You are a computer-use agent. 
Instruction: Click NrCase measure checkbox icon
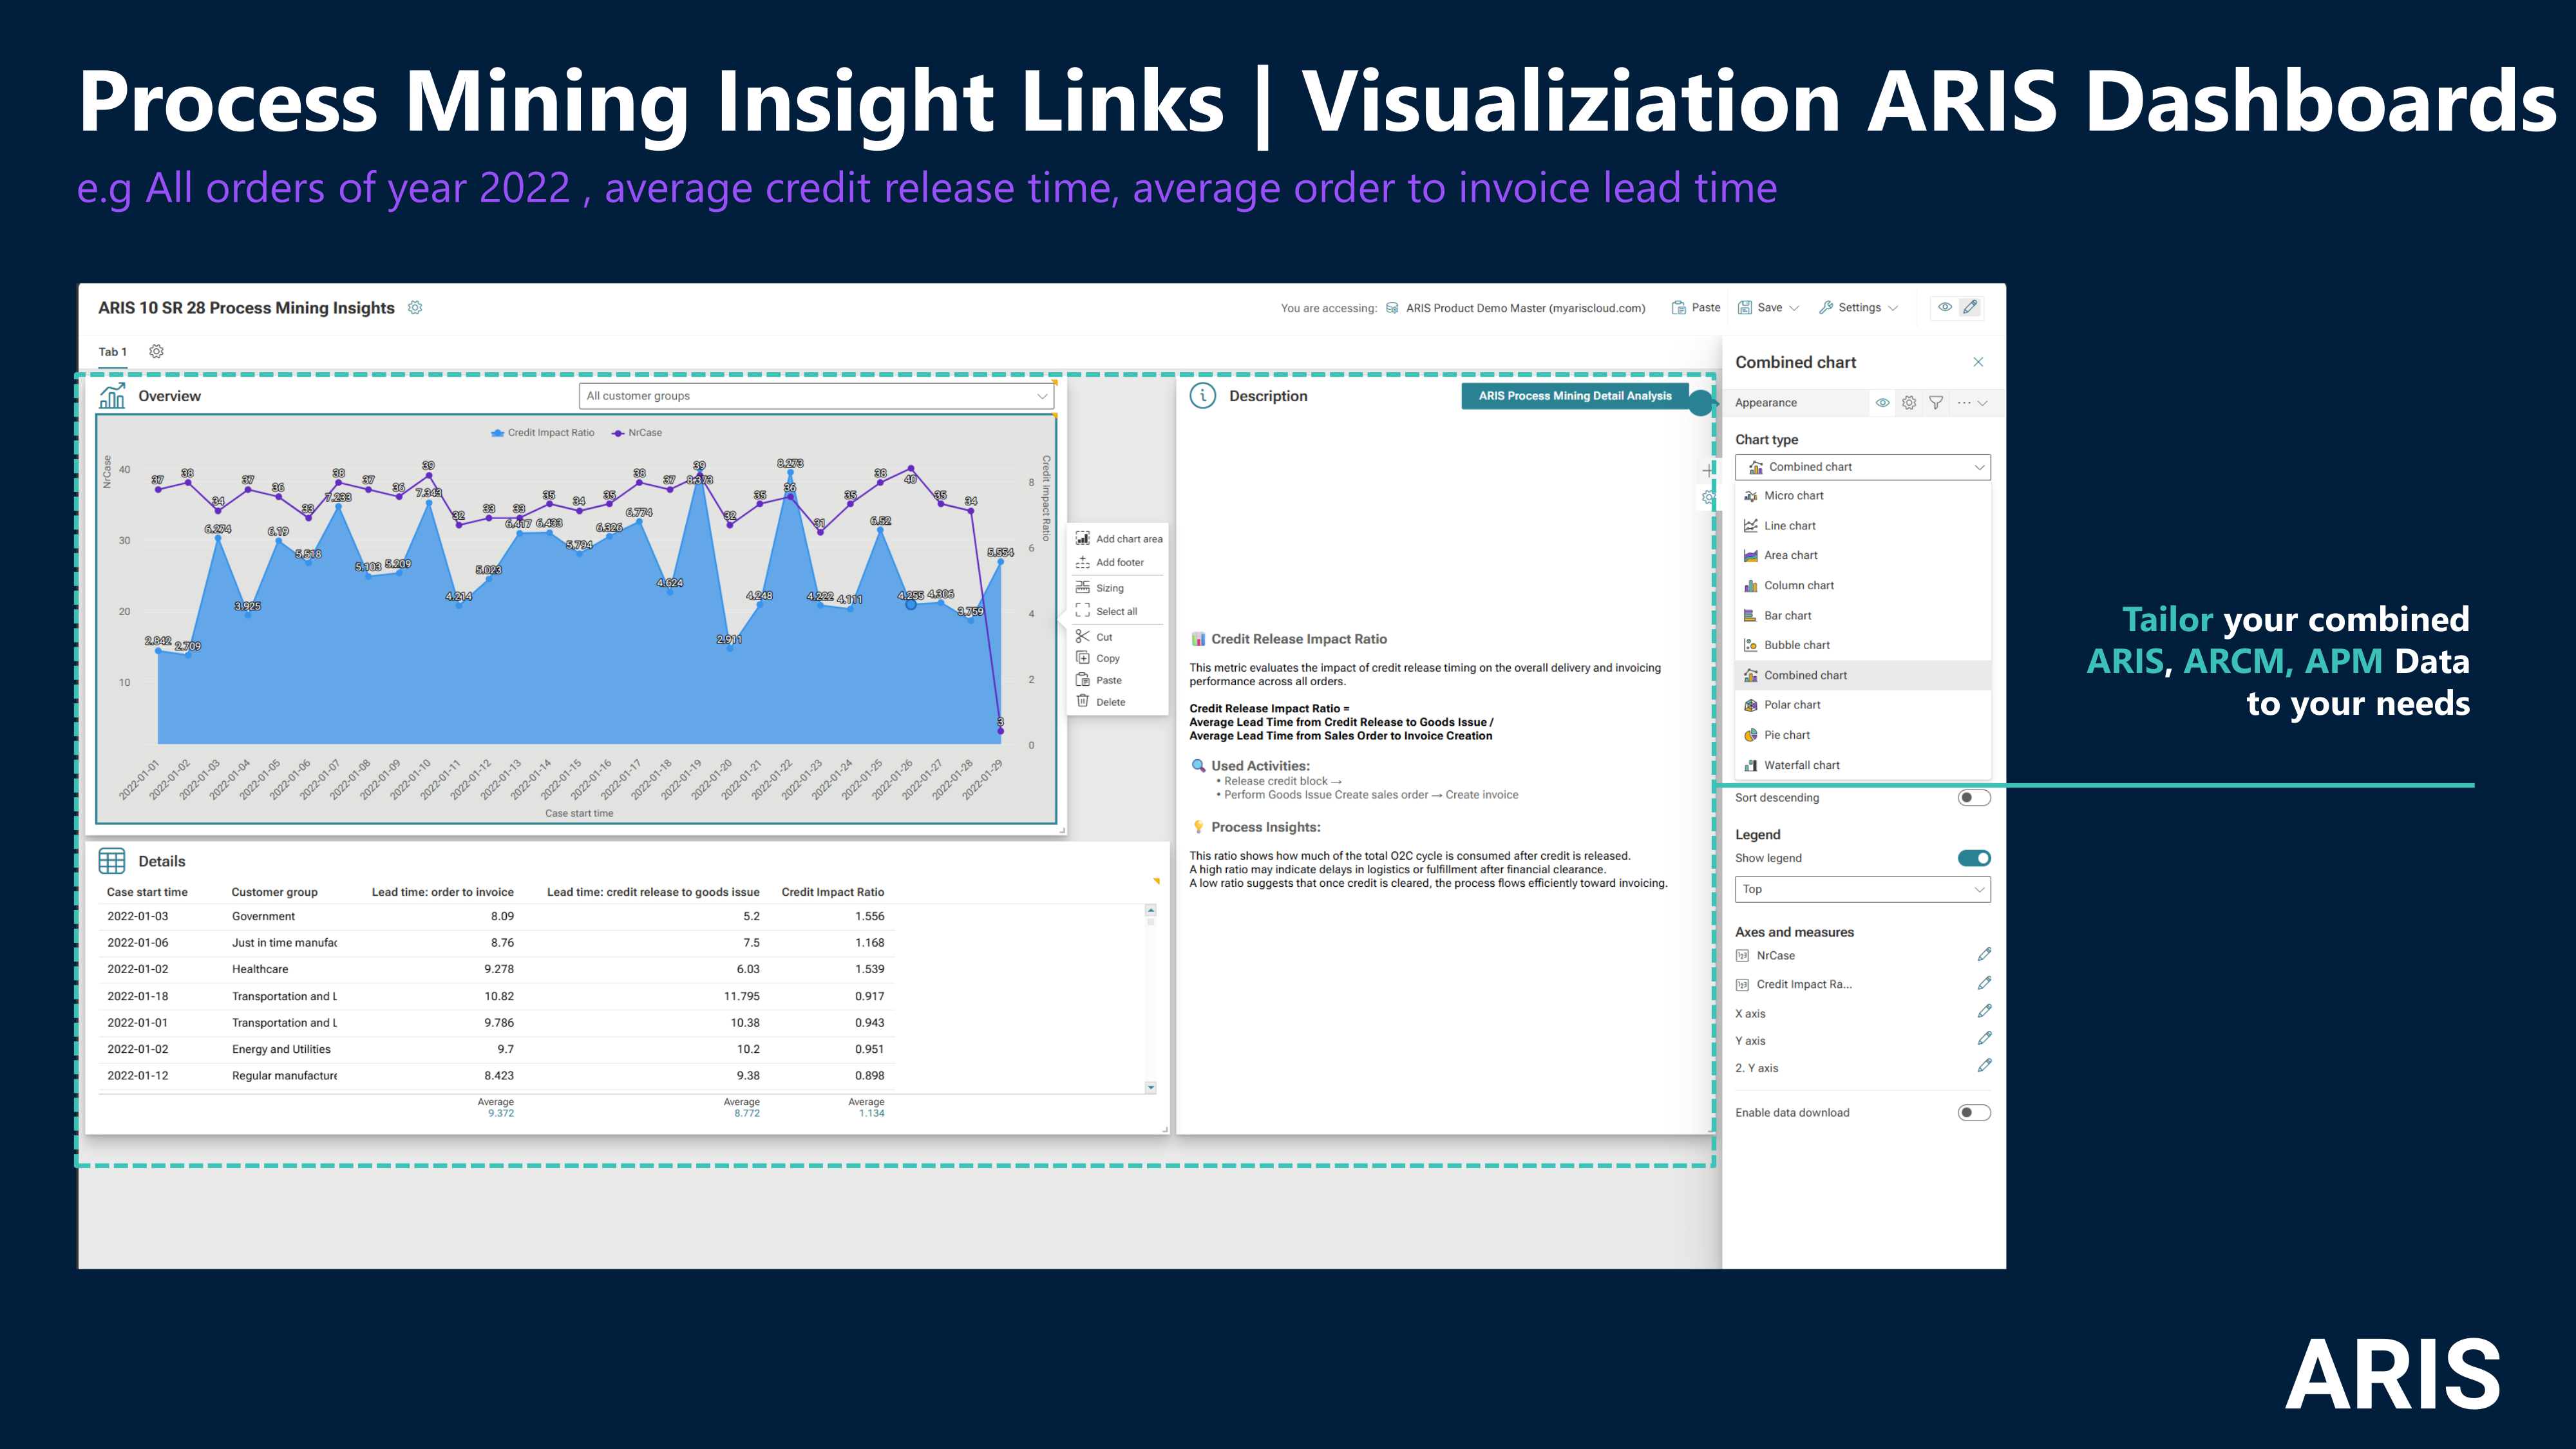pos(1743,956)
